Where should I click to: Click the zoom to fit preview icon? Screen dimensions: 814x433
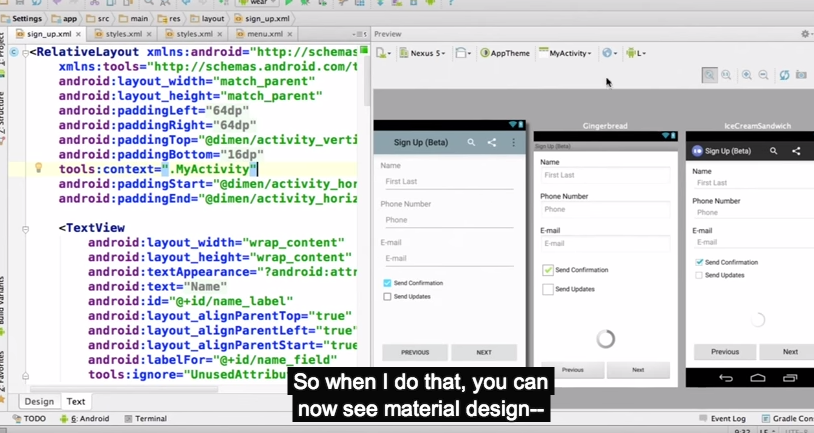[709, 75]
